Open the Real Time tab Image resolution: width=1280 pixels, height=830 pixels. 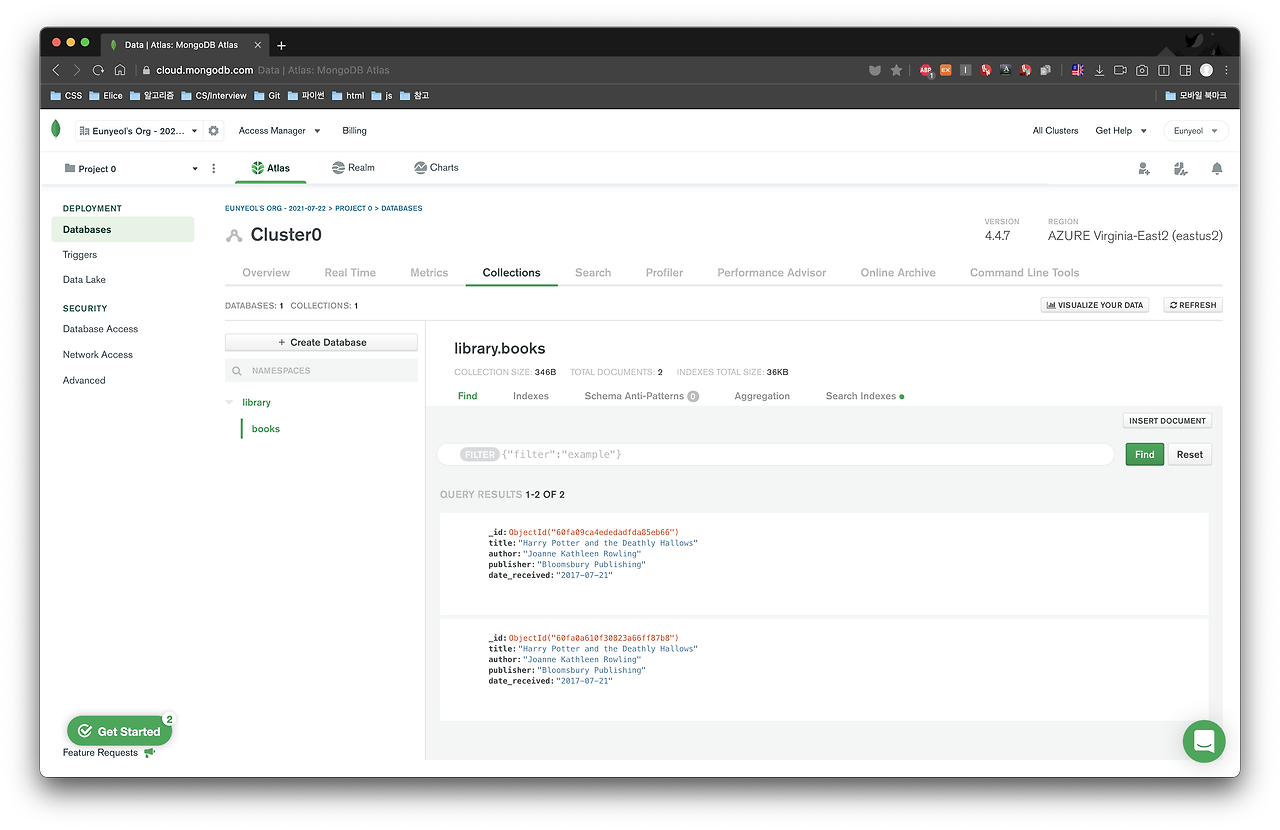350,273
